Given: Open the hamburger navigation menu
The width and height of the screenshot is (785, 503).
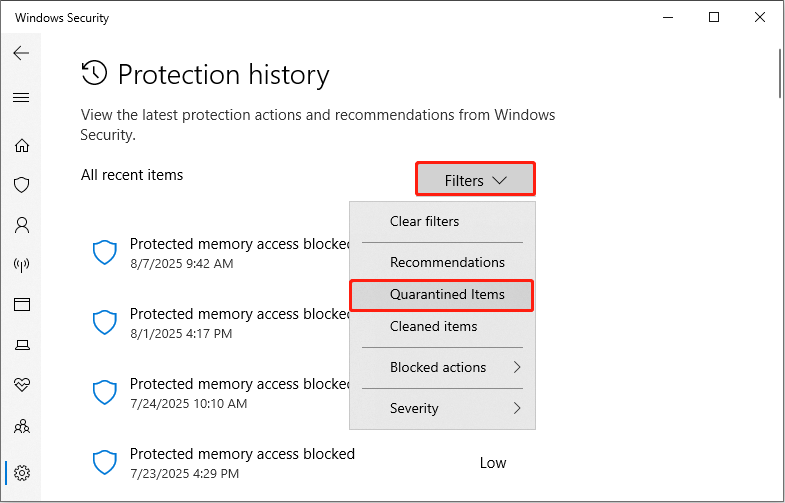Looking at the screenshot, I should [21, 98].
